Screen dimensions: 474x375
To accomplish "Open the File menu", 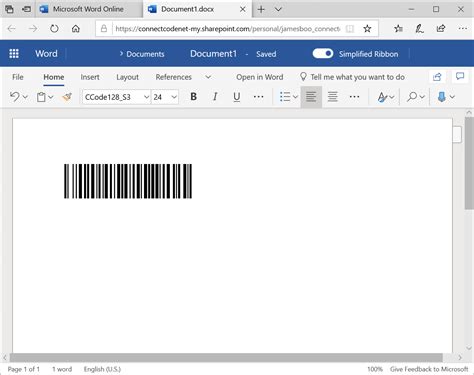I will click(18, 77).
